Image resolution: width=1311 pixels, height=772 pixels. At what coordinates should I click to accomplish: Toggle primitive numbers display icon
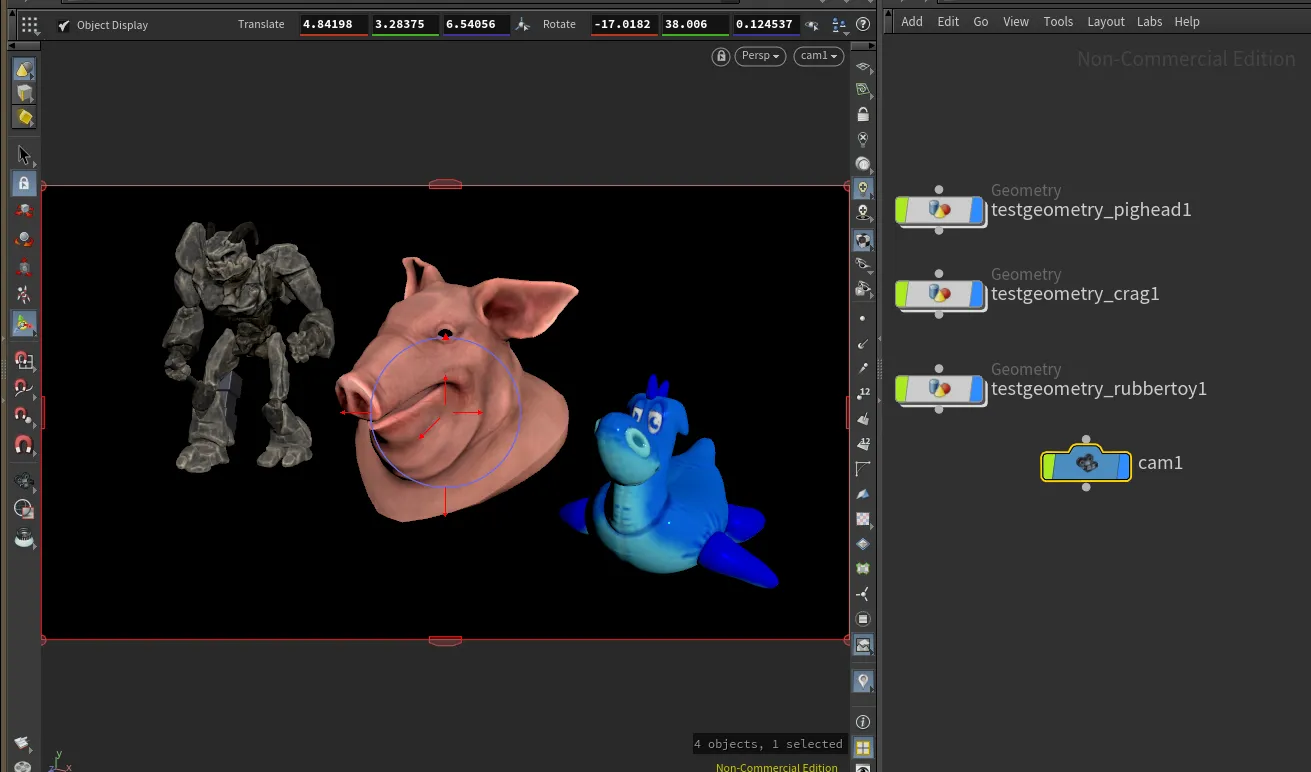point(863,443)
